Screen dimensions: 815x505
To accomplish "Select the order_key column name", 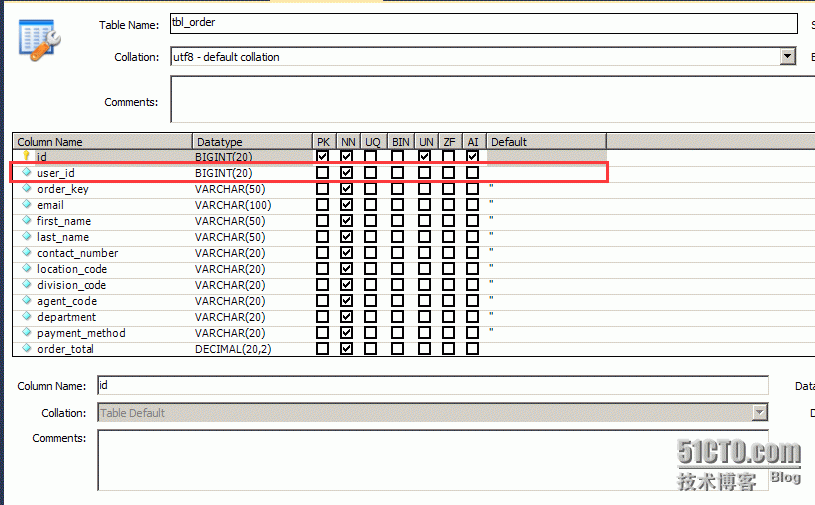I will click(x=63, y=189).
